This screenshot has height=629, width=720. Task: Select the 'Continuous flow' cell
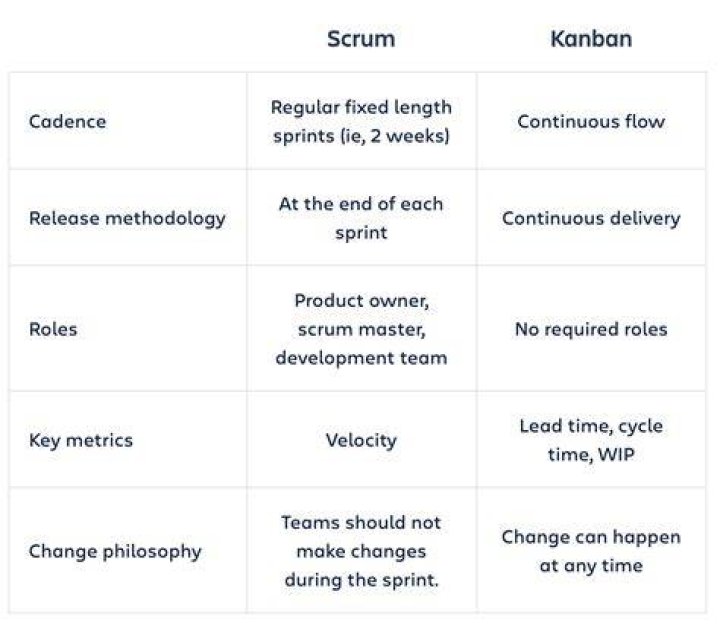[591, 122]
